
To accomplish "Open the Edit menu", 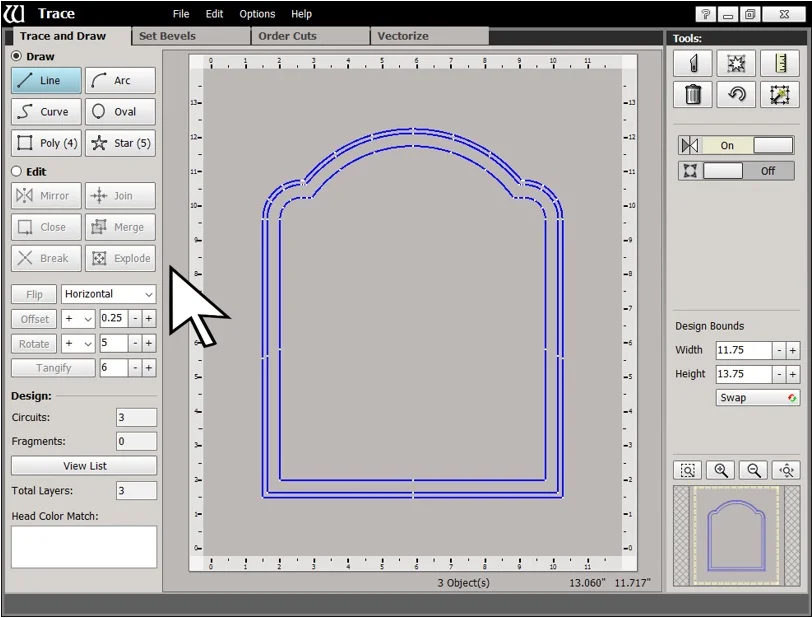I will click(214, 14).
